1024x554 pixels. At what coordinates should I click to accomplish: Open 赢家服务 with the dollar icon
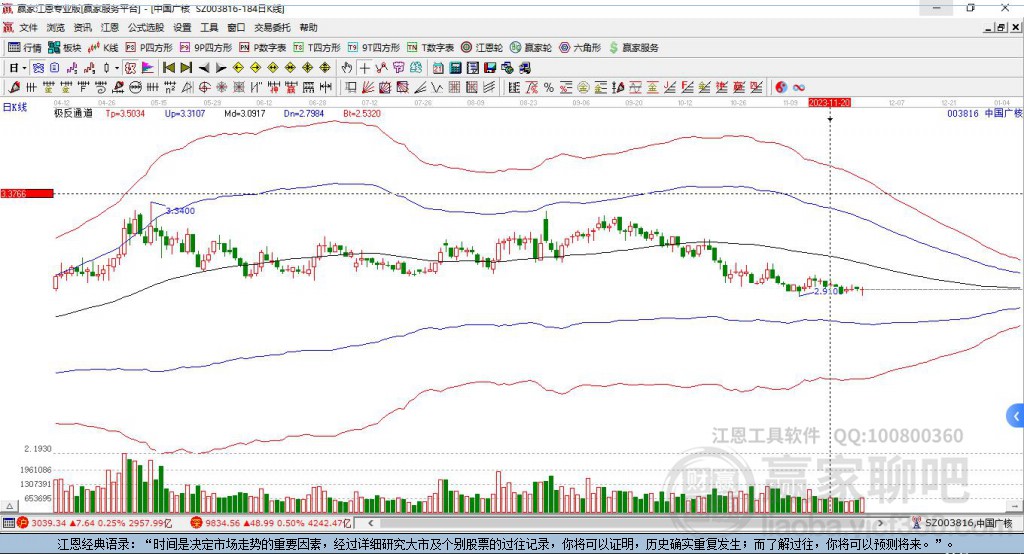tap(633, 48)
